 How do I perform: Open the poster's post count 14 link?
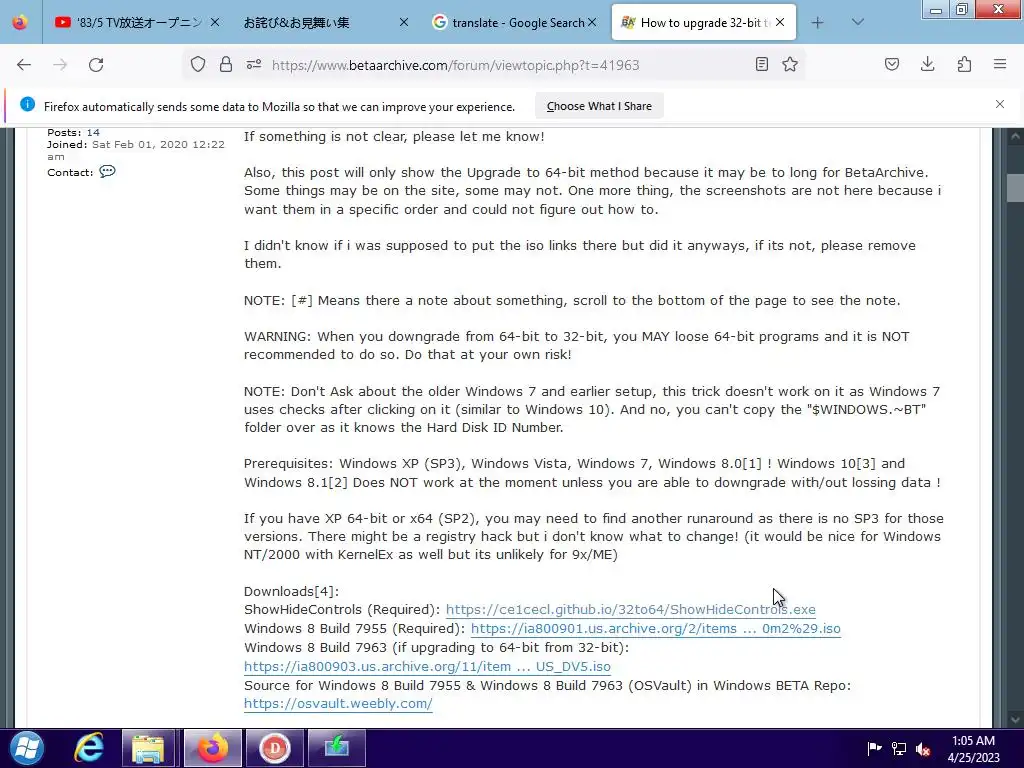coord(93,133)
